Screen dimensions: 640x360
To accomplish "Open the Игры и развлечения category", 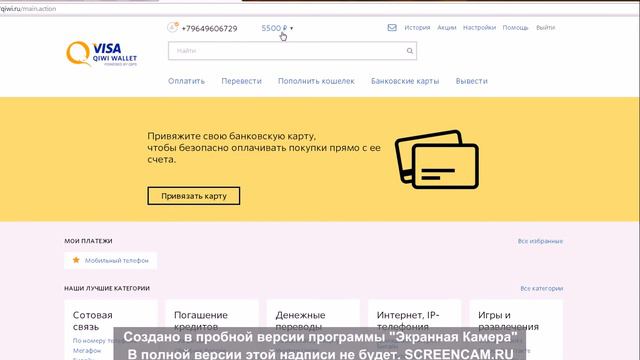I will point(508,321).
